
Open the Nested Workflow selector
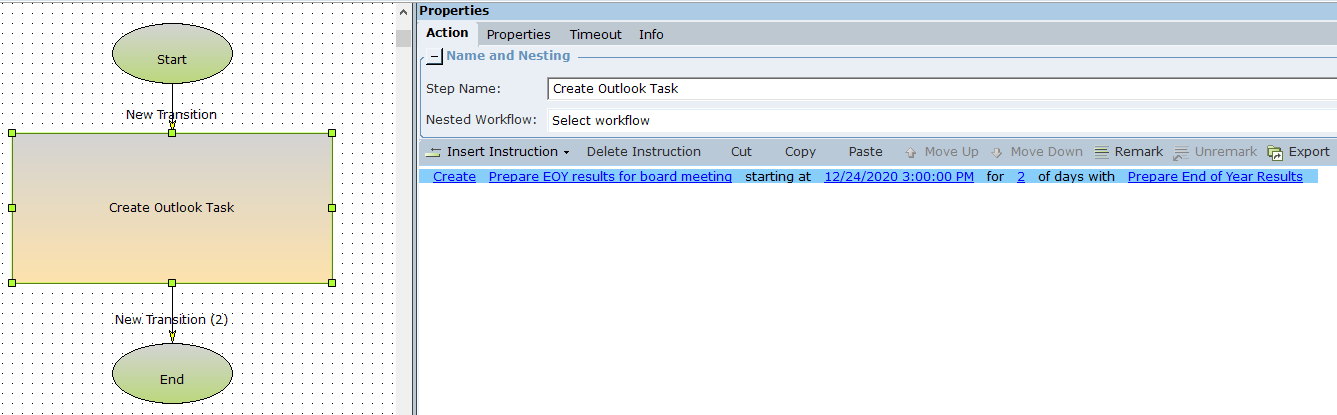940,120
